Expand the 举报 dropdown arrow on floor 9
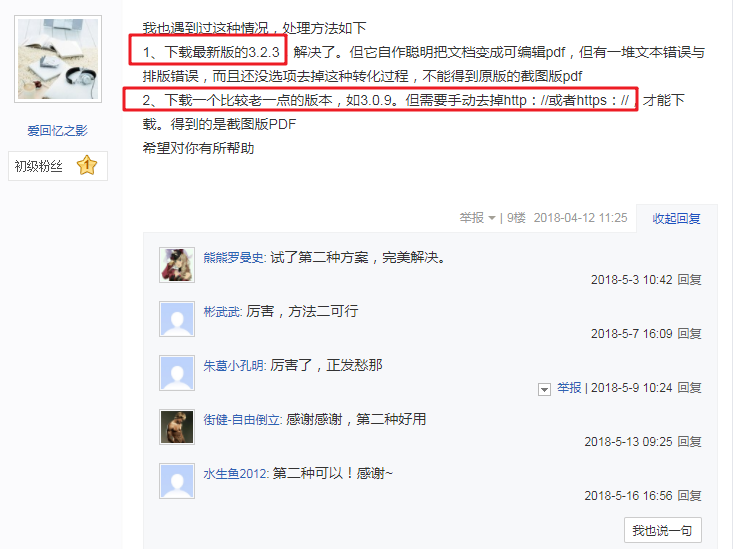Screen dimensions: 733x549 pyautogui.click(x=492, y=218)
